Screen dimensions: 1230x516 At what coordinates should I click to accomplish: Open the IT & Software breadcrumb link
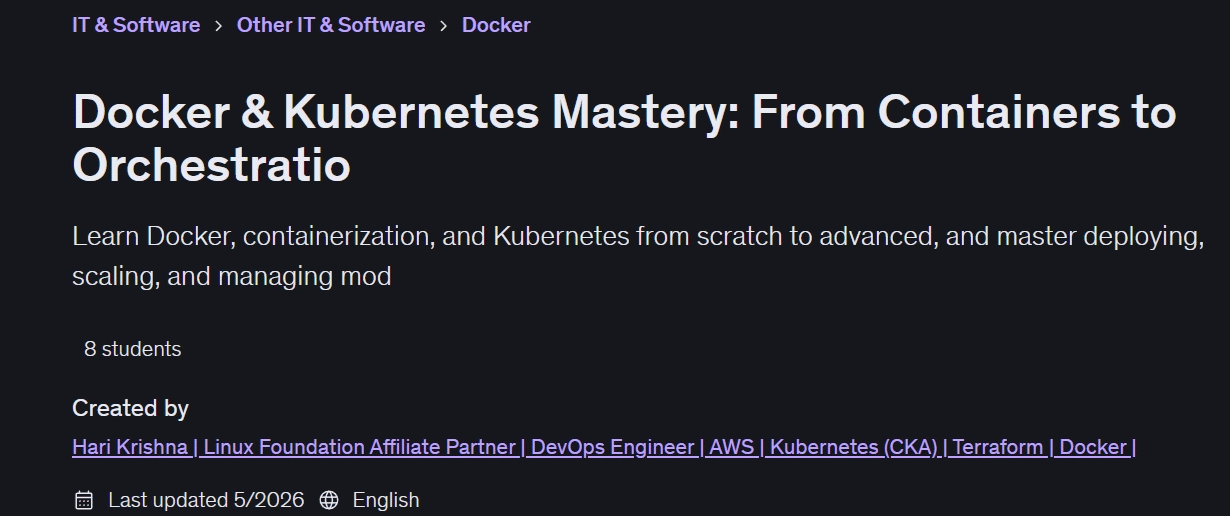pos(136,25)
